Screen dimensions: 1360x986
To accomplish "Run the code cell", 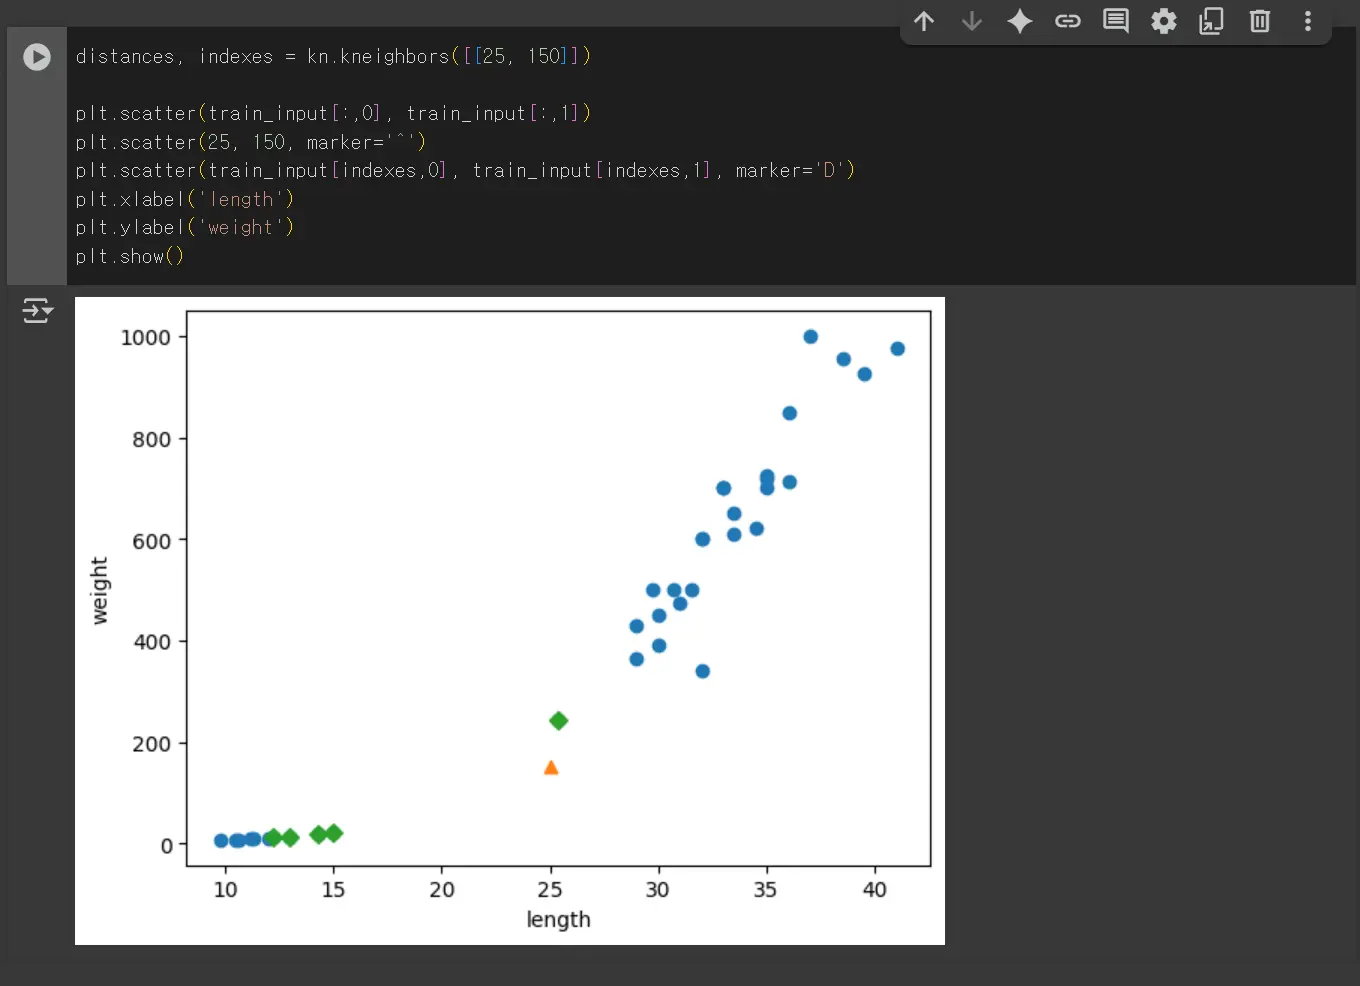I will coord(37,57).
